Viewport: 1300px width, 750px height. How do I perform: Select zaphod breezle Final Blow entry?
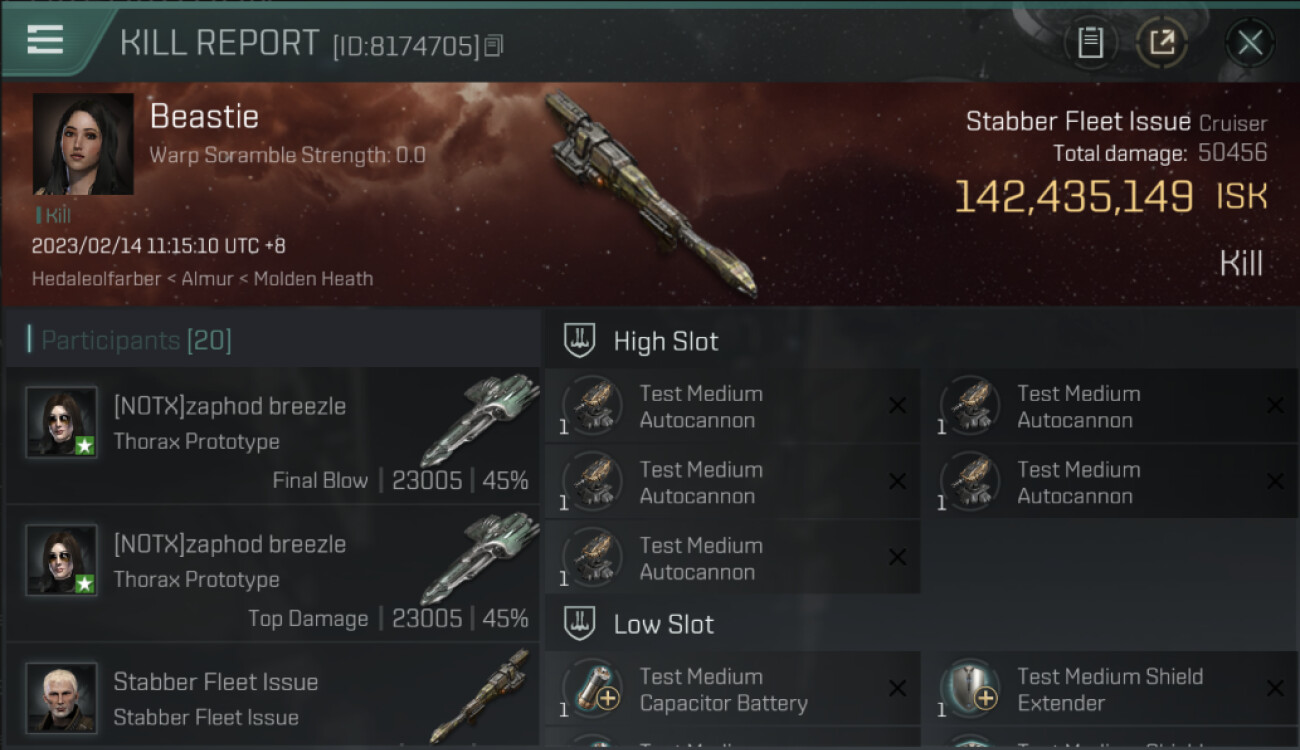[x=273, y=435]
